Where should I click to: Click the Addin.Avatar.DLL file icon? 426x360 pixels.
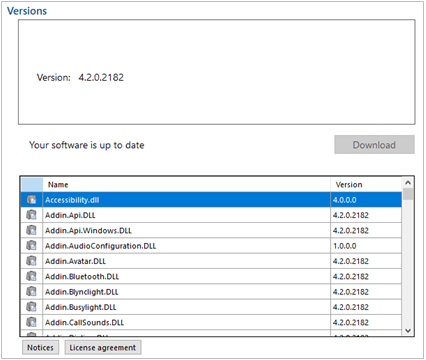(31, 261)
